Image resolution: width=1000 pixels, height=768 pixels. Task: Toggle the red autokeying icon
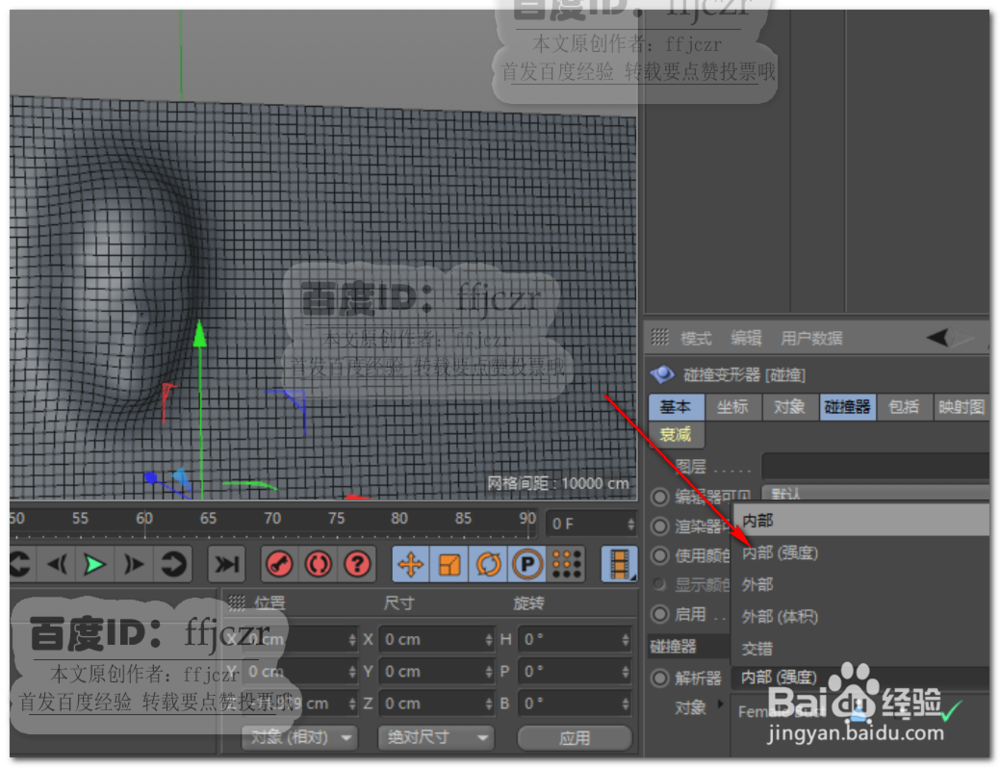coord(318,565)
